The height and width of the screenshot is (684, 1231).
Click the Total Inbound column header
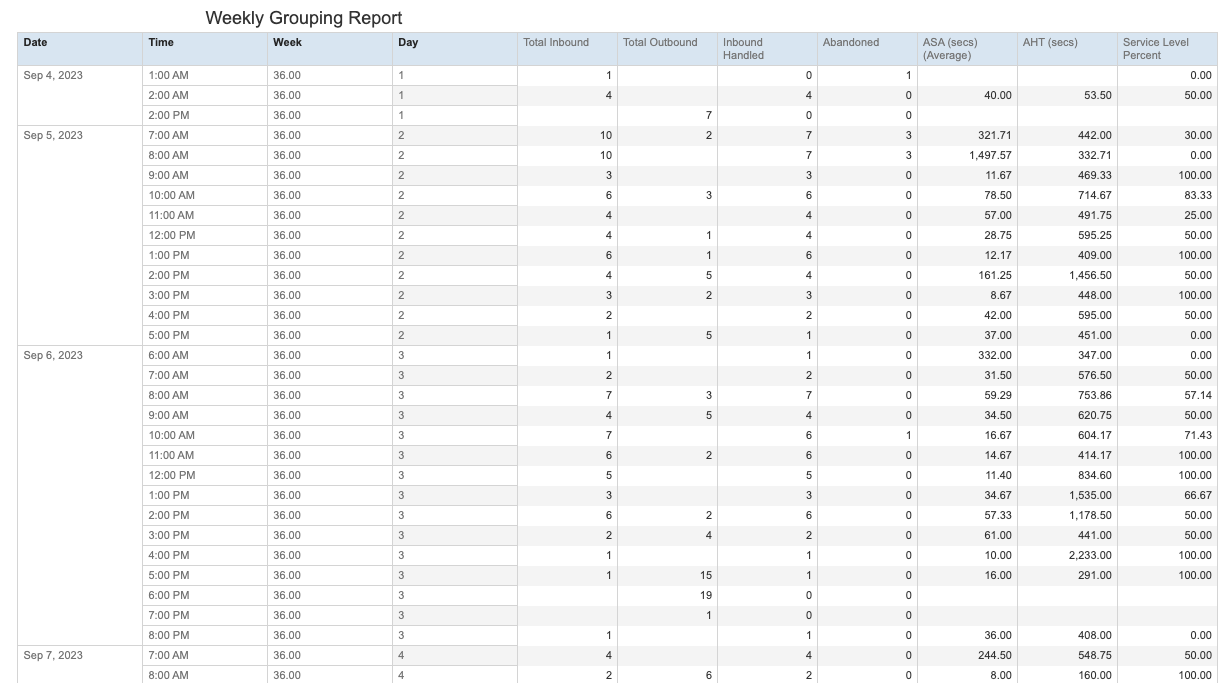pyautogui.click(x=556, y=43)
